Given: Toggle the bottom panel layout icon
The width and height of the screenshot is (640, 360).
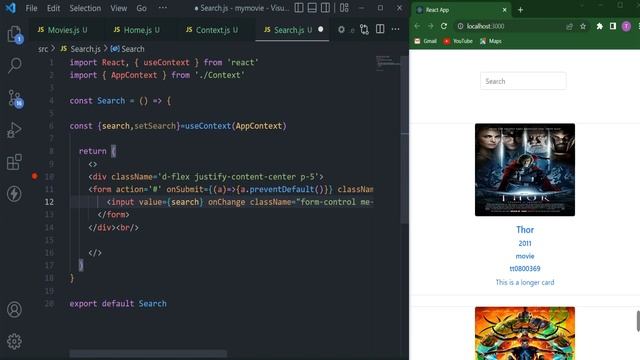Looking at the screenshot, I should 312,8.
